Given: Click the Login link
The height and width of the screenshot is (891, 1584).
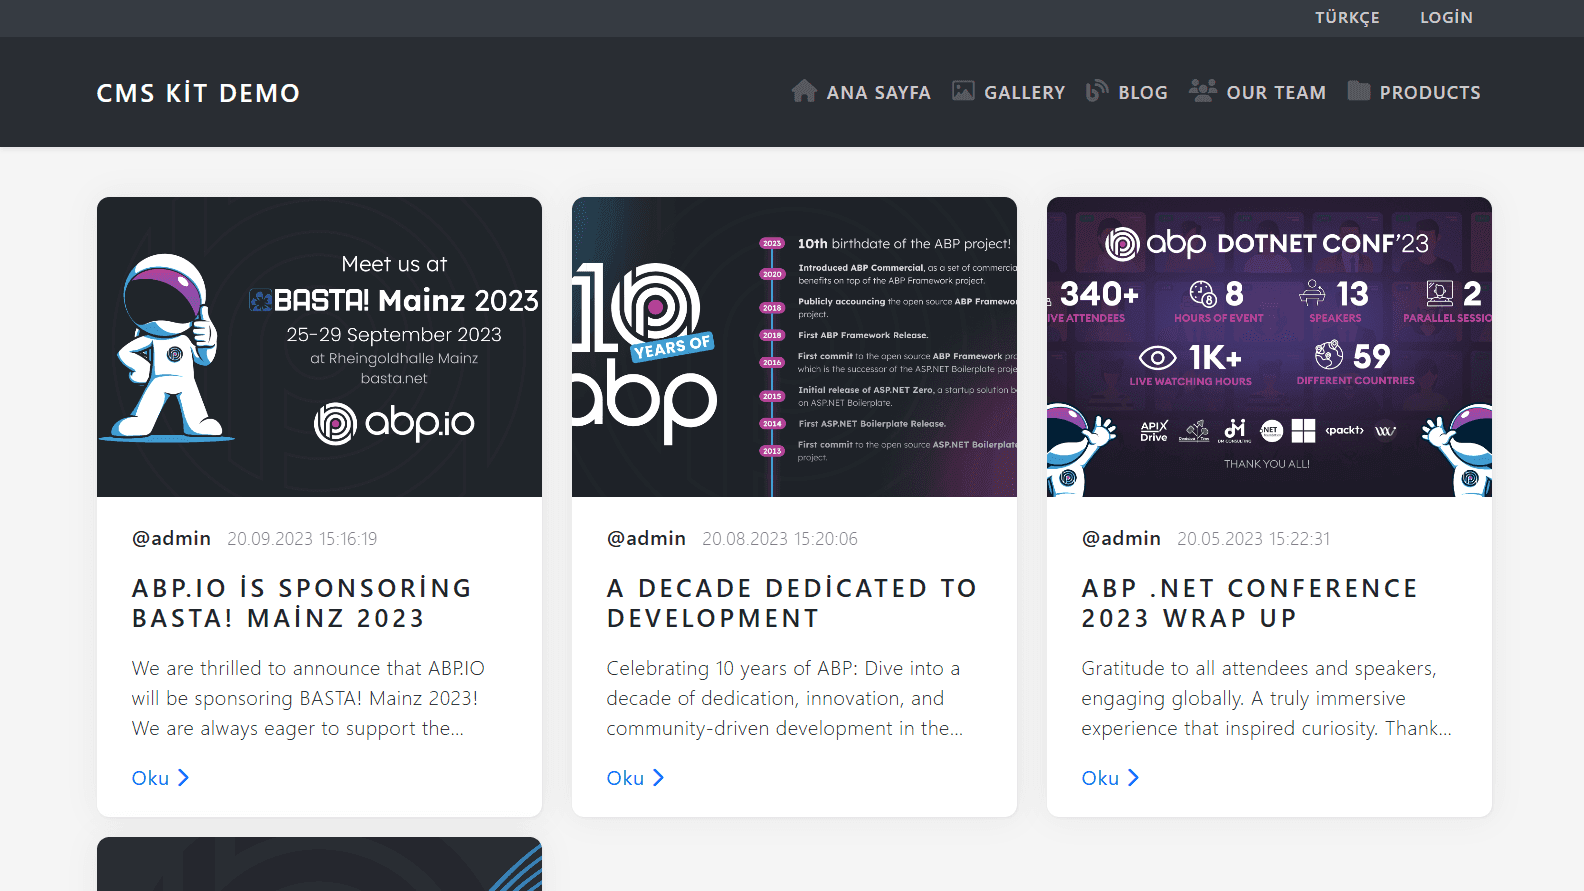Looking at the screenshot, I should pyautogui.click(x=1446, y=18).
